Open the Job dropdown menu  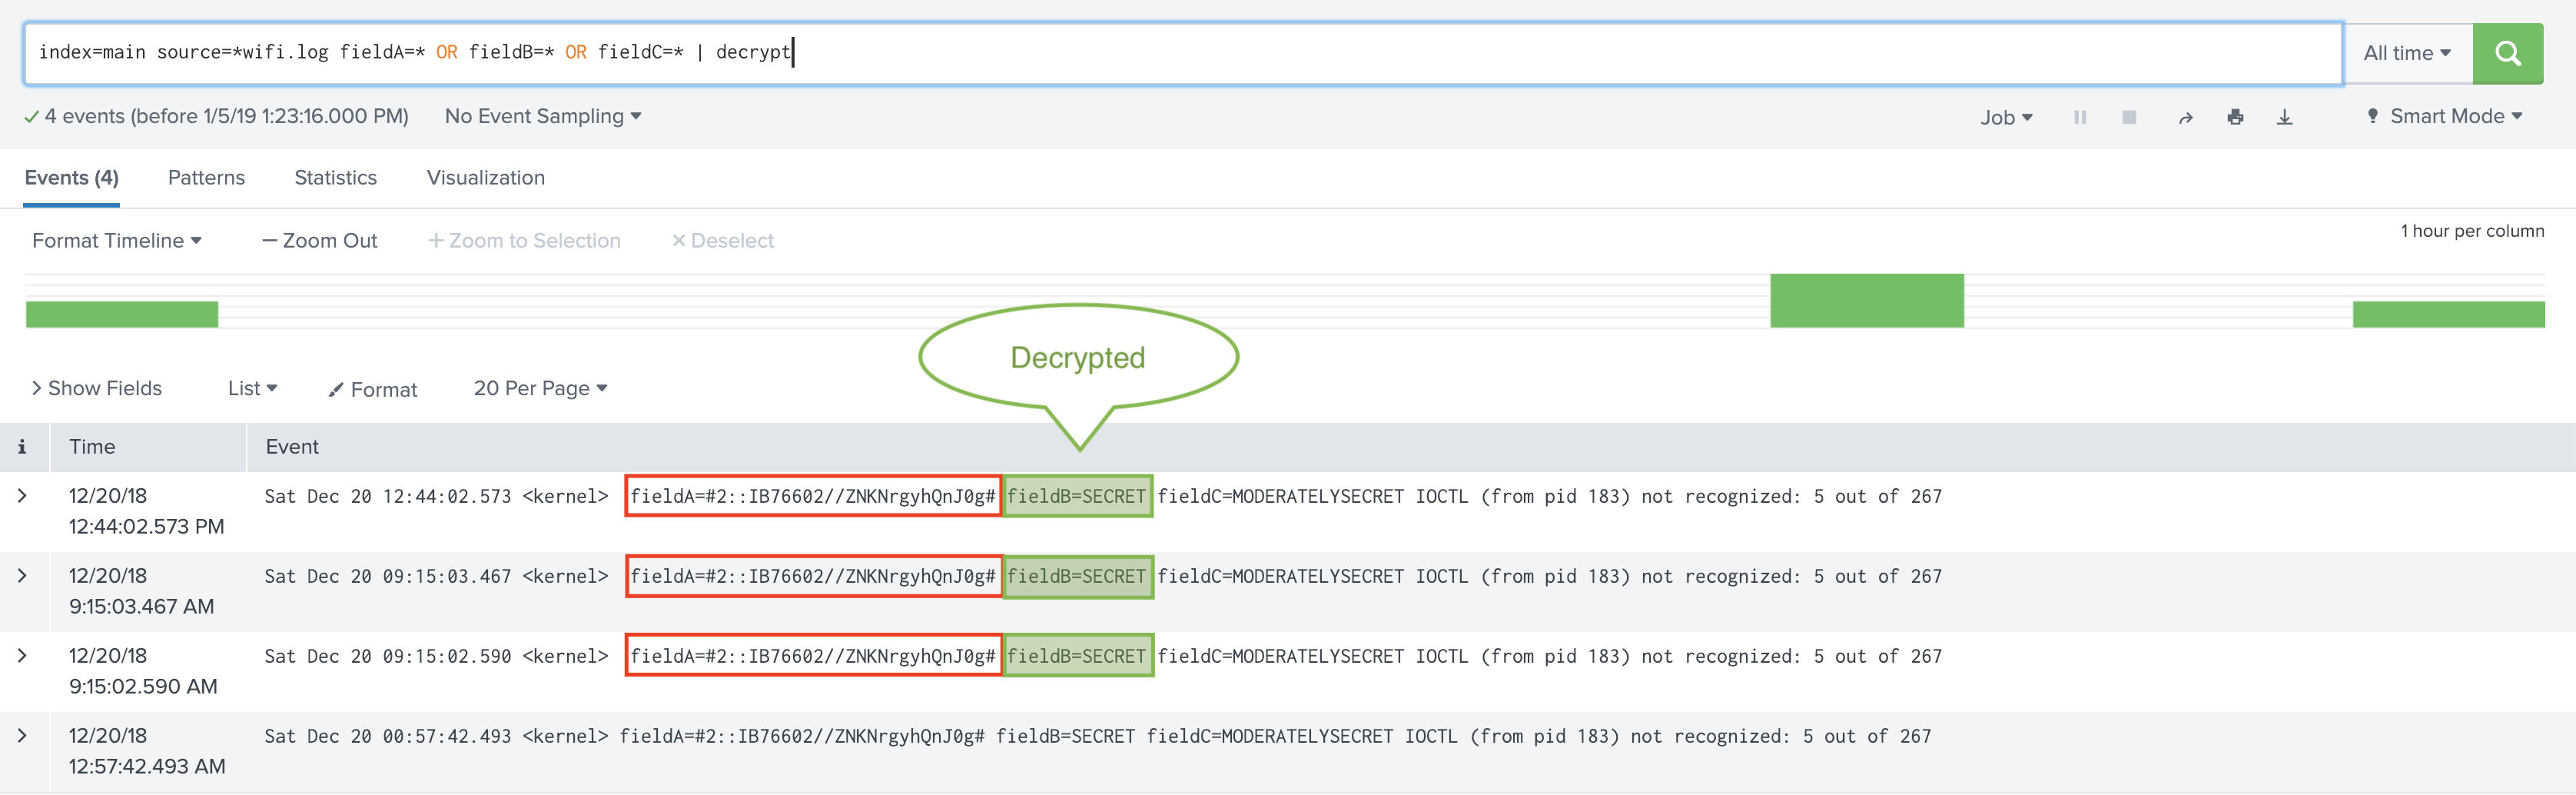(x=2006, y=116)
